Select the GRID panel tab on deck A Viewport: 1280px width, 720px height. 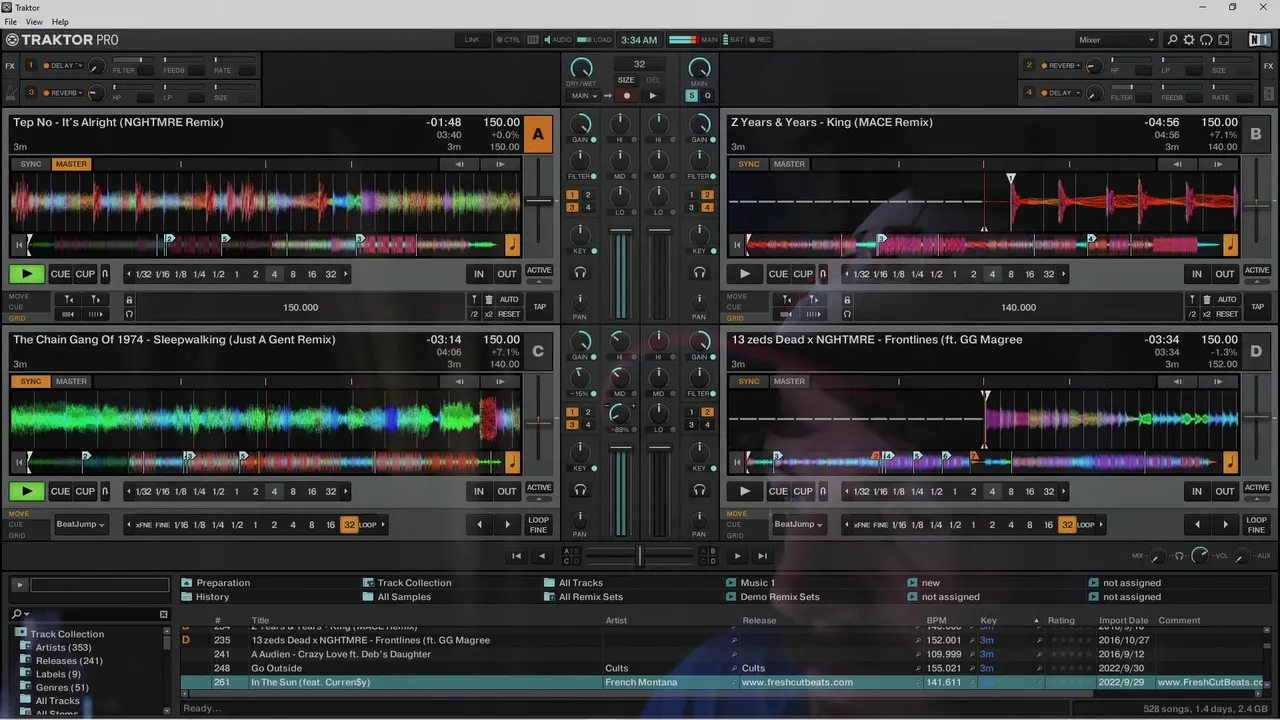[x=17, y=318]
